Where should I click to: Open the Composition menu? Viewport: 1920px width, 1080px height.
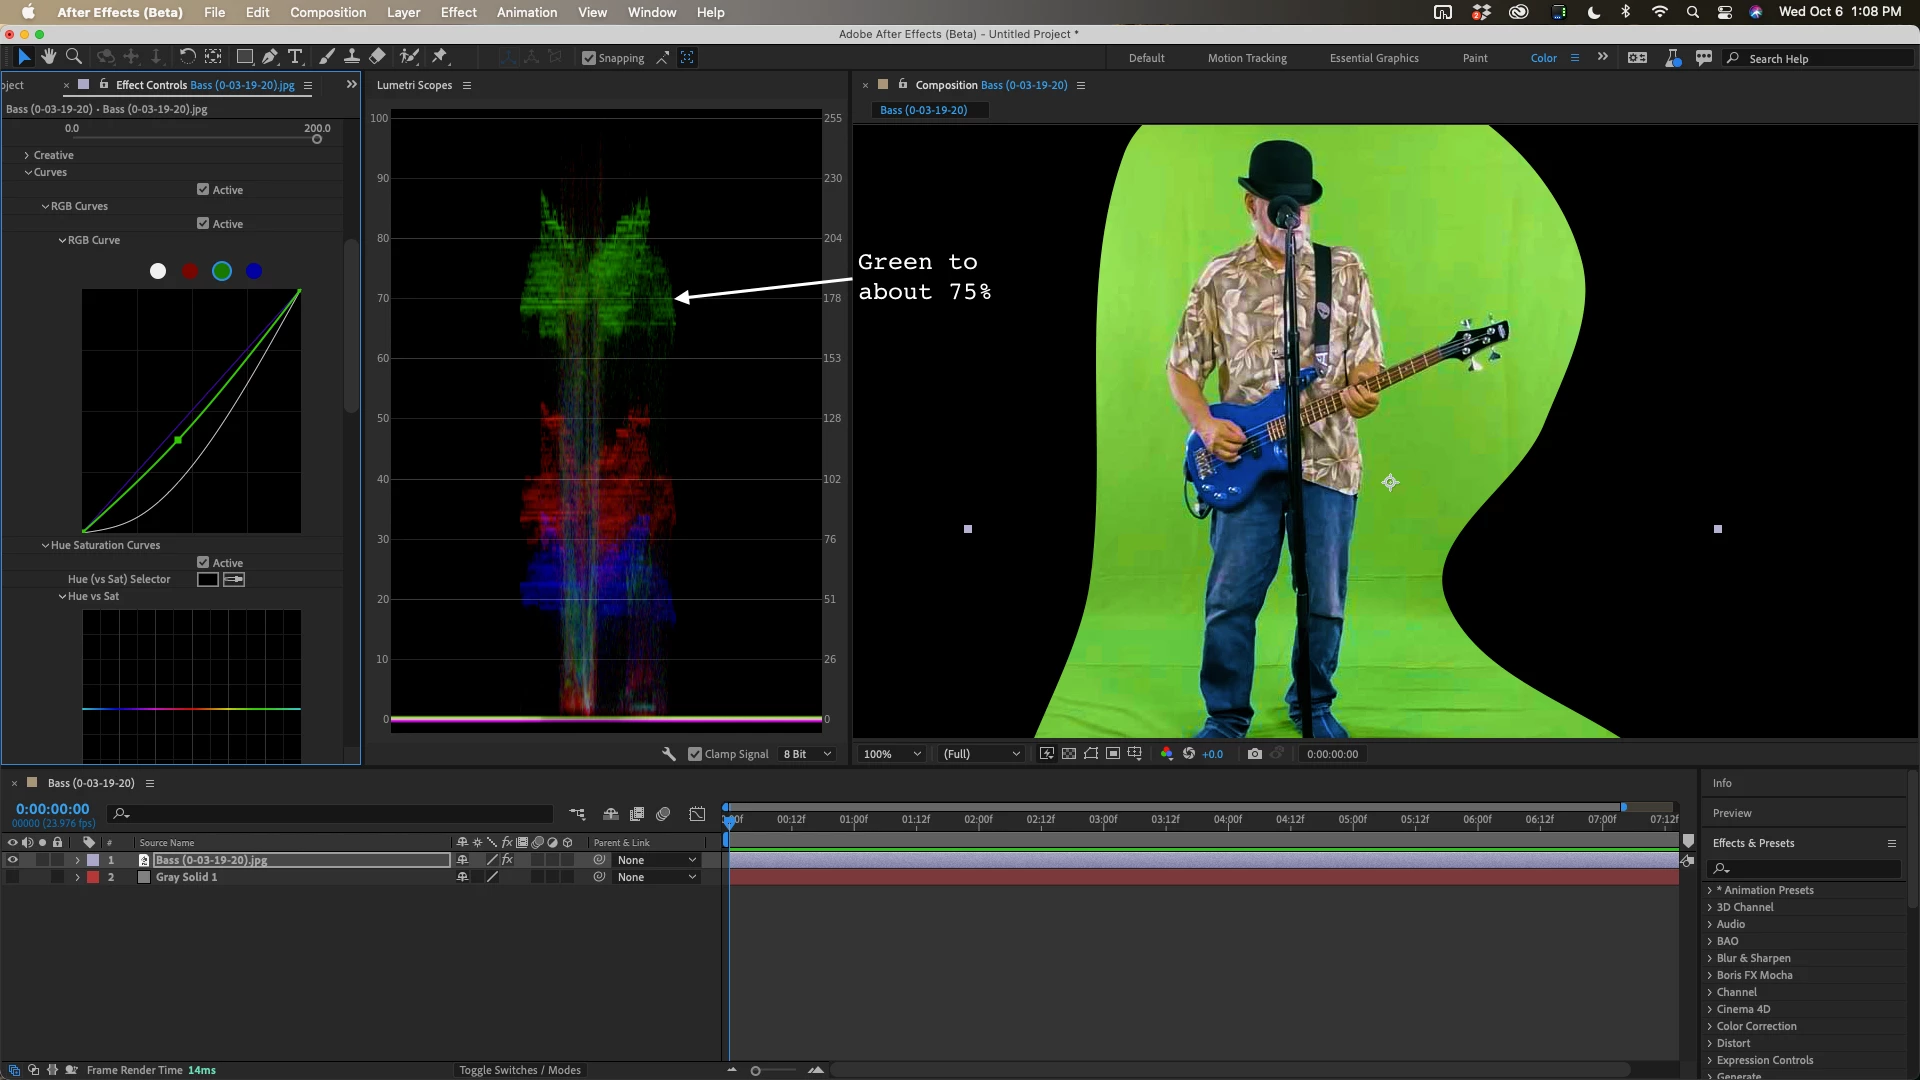[328, 12]
